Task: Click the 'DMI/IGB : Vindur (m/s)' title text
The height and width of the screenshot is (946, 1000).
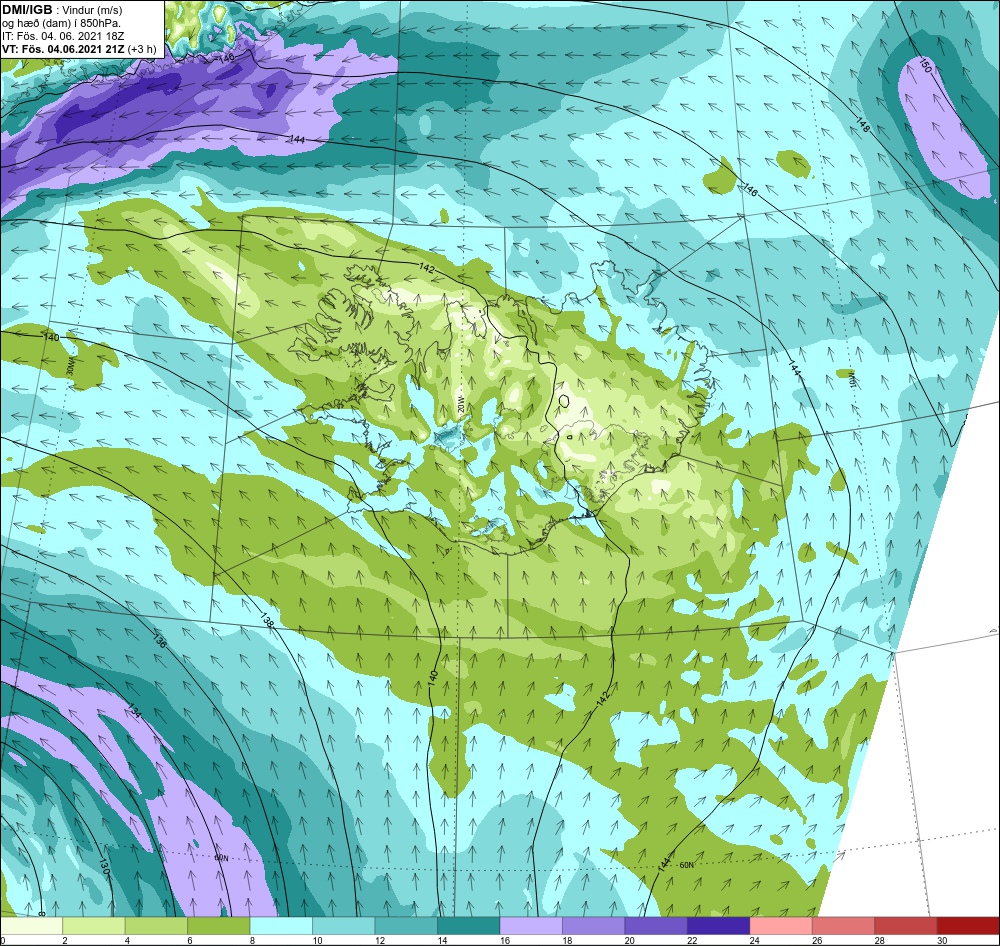Action: [62, 10]
